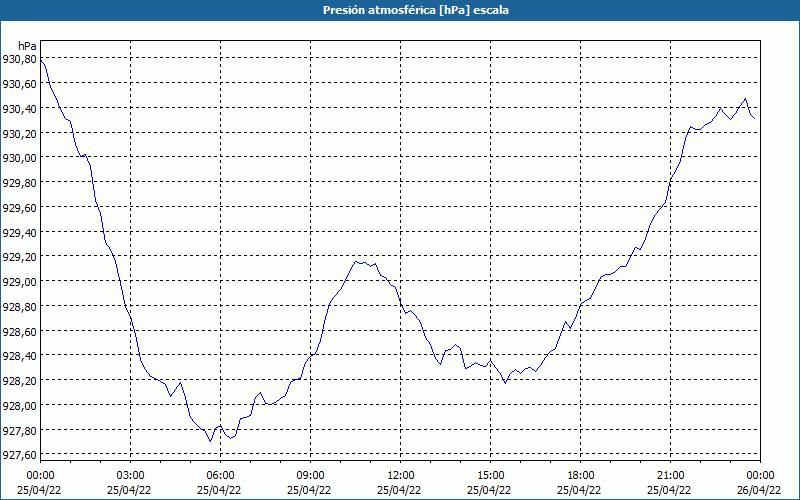Click the 930,80 y-axis value
This screenshot has width=800, height=500.
(x=19, y=60)
